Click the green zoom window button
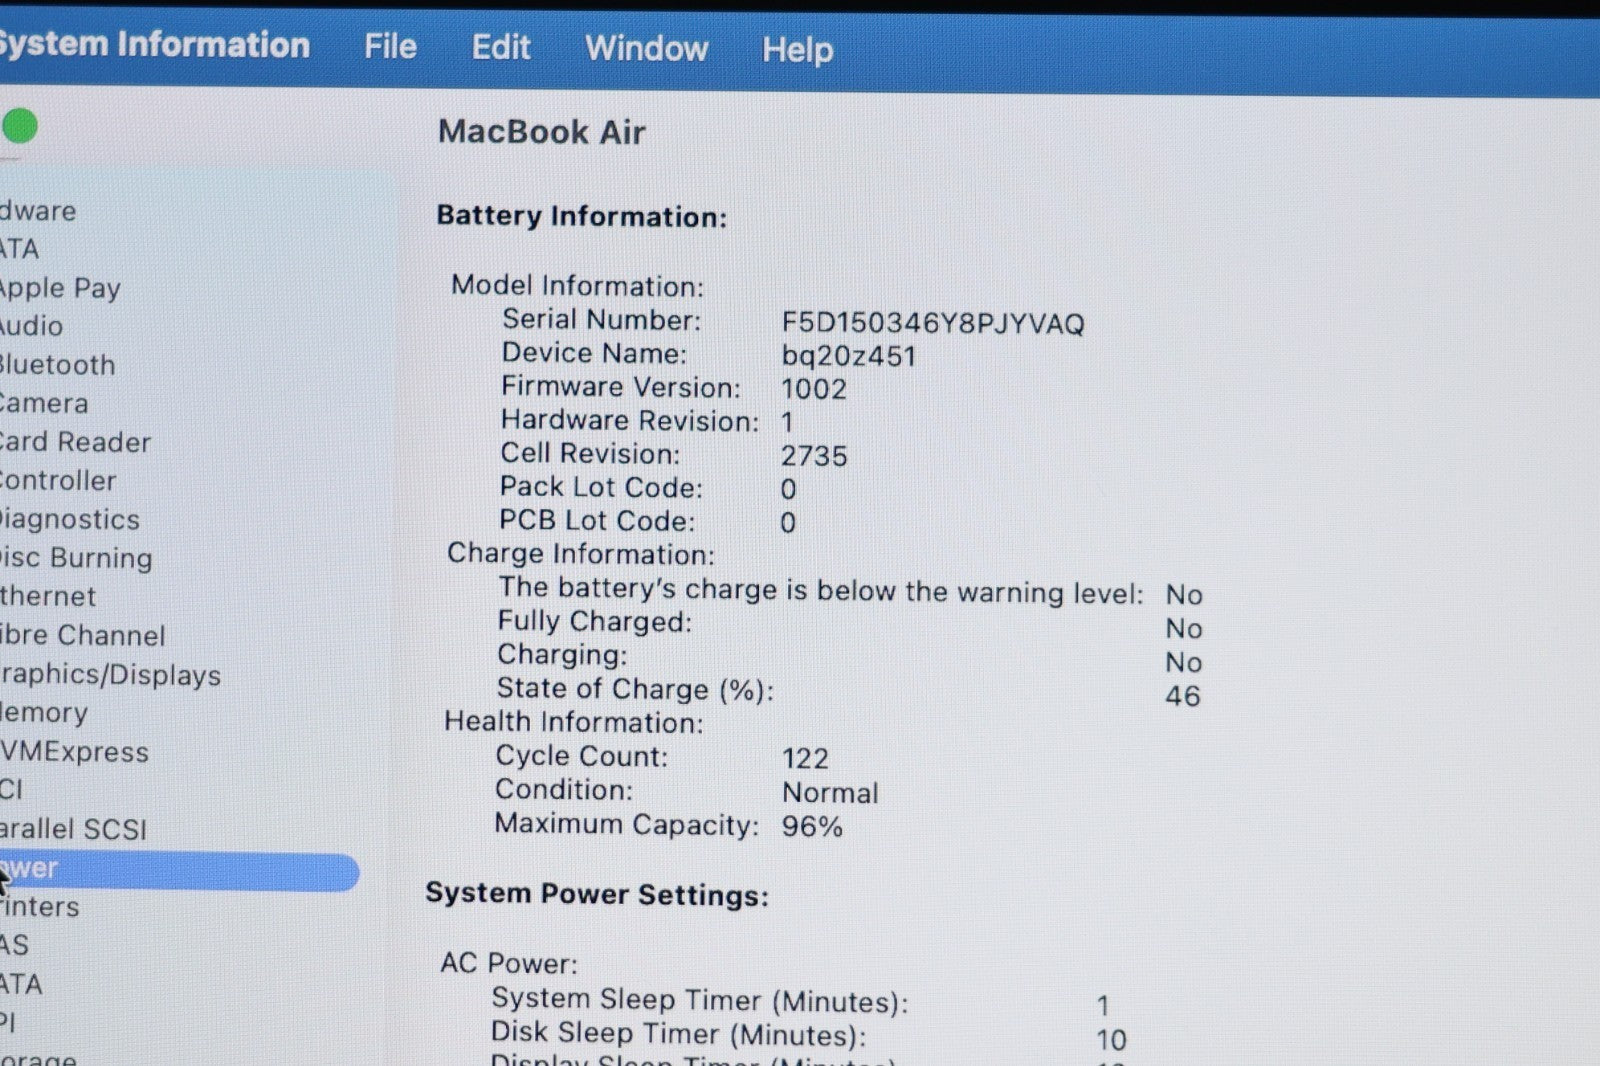 tap(20, 127)
